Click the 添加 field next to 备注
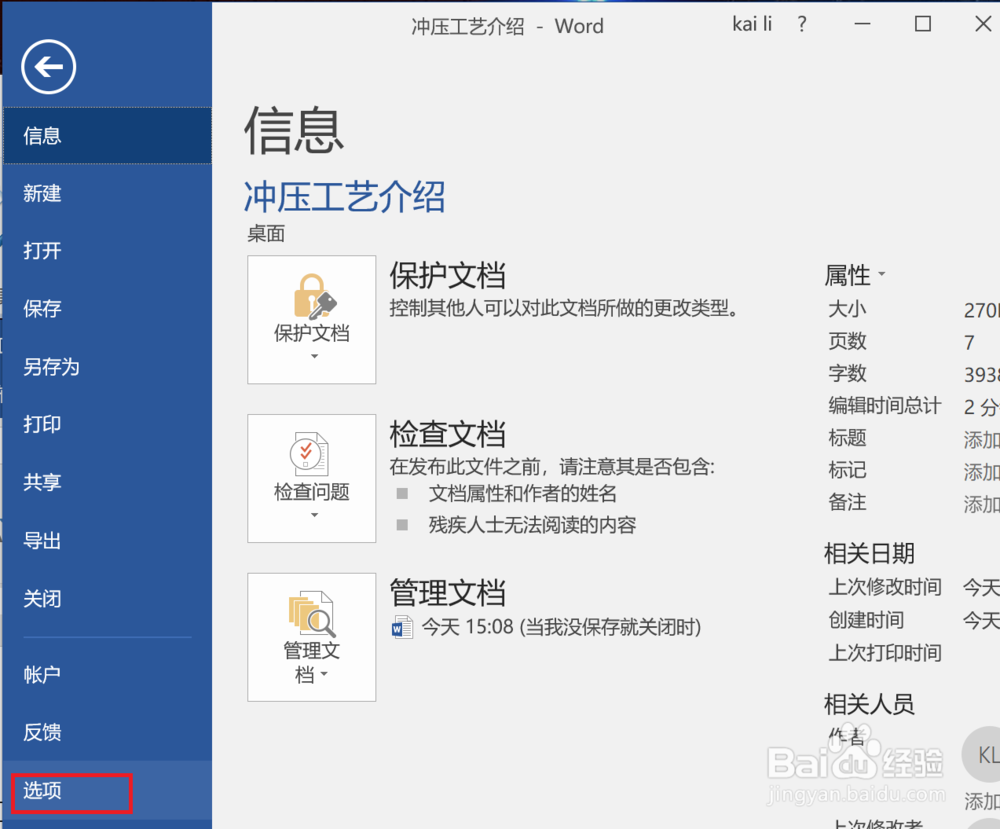The width and height of the screenshot is (1000, 829). [982, 504]
